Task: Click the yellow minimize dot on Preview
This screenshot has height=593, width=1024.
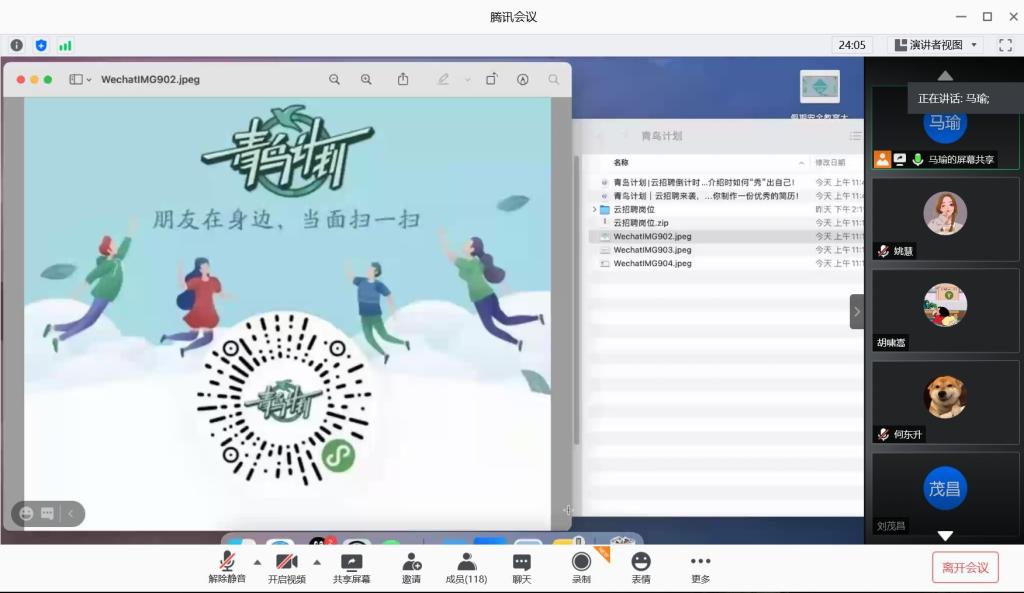Action: [x=35, y=79]
